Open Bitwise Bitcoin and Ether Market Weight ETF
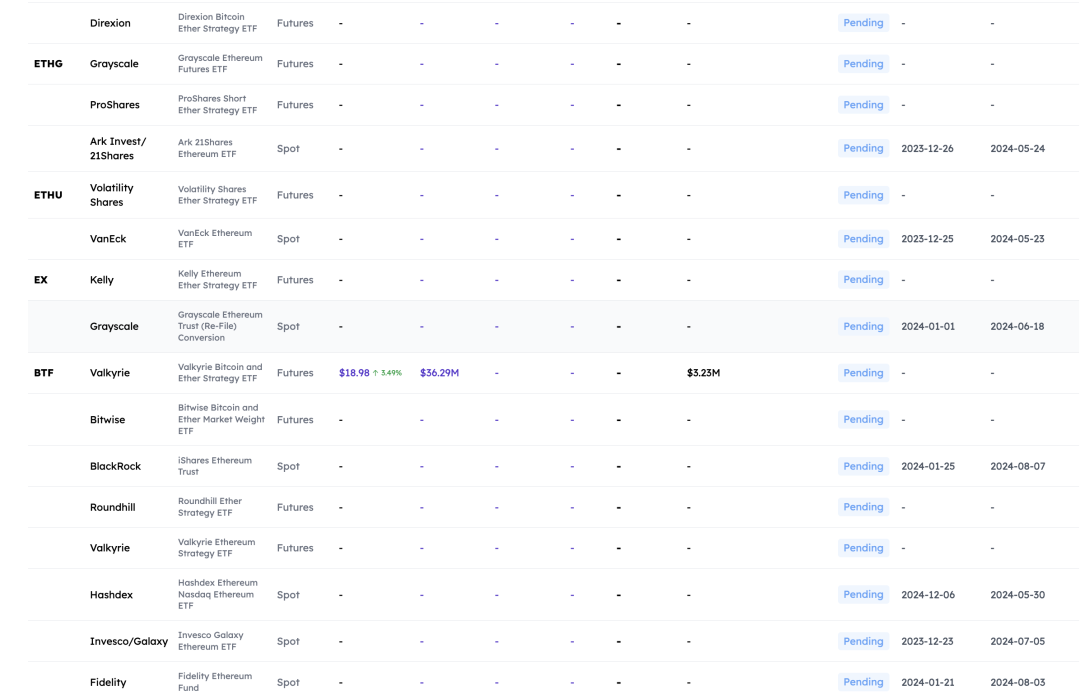Screen dimensions: 1080x694 point(221,419)
